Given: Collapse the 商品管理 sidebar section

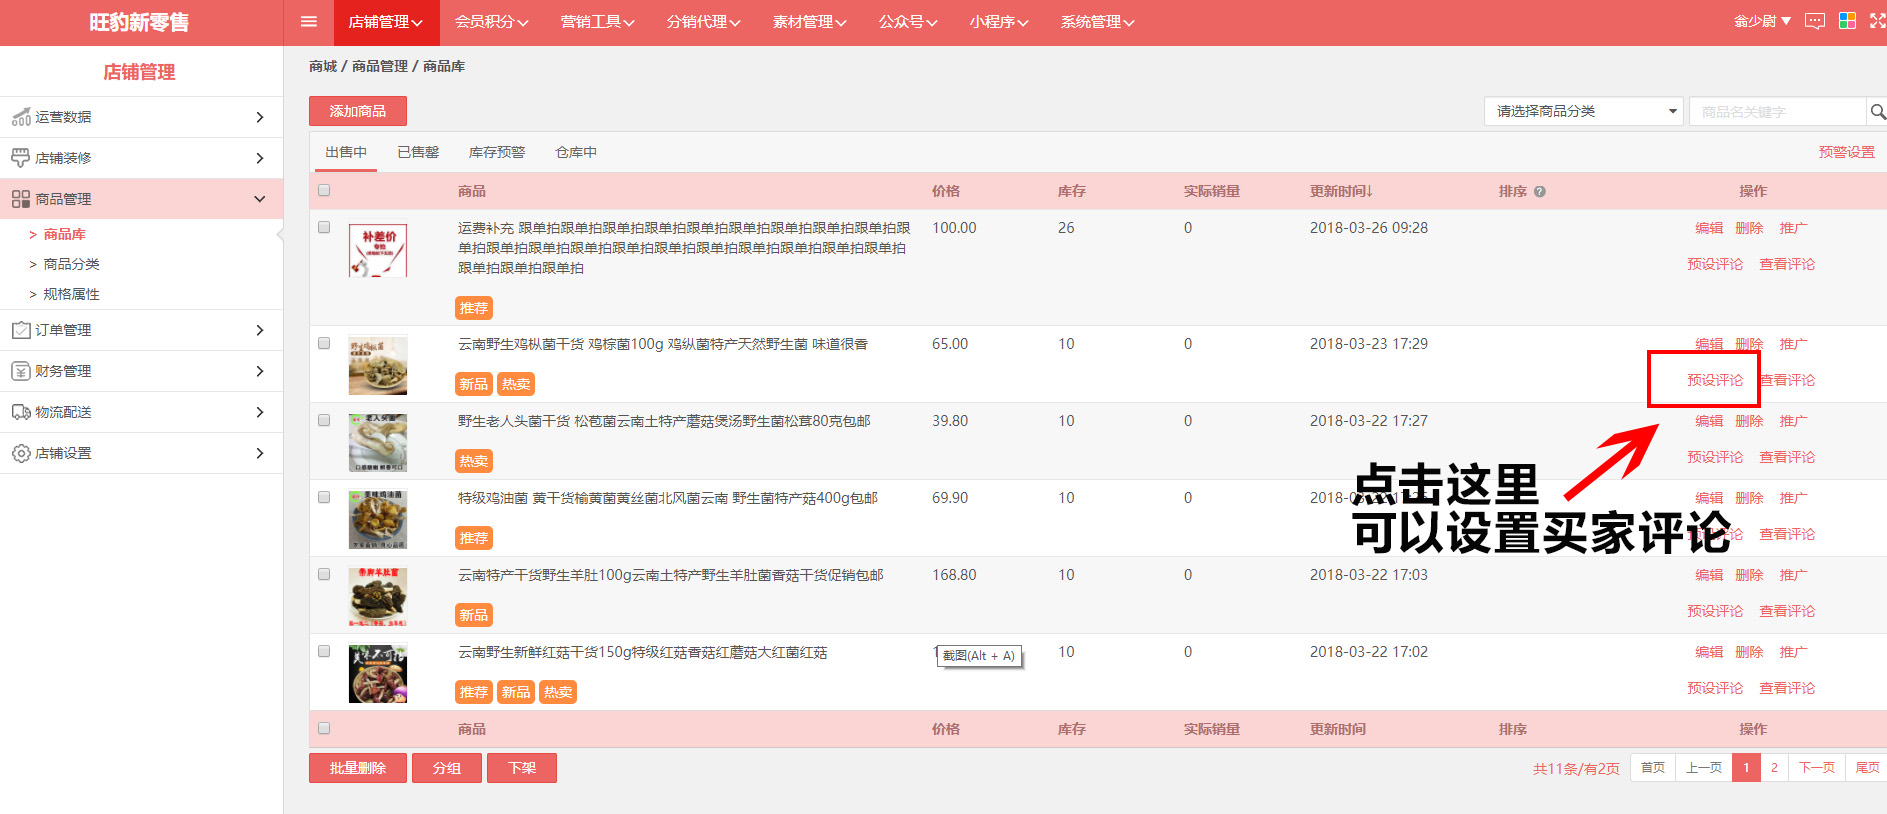Looking at the screenshot, I should point(140,199).
